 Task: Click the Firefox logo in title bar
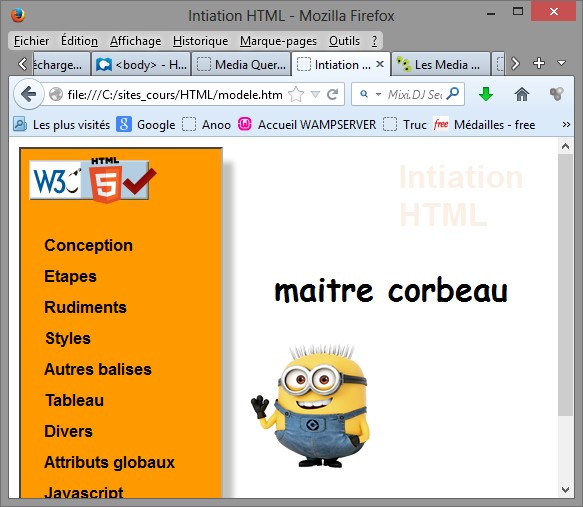pos(17,15)
